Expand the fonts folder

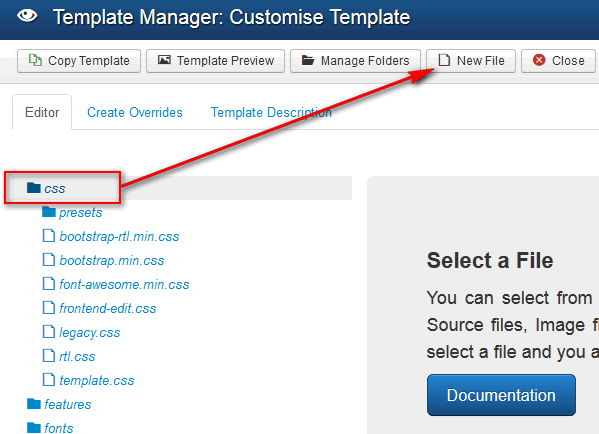click(58, 428)
